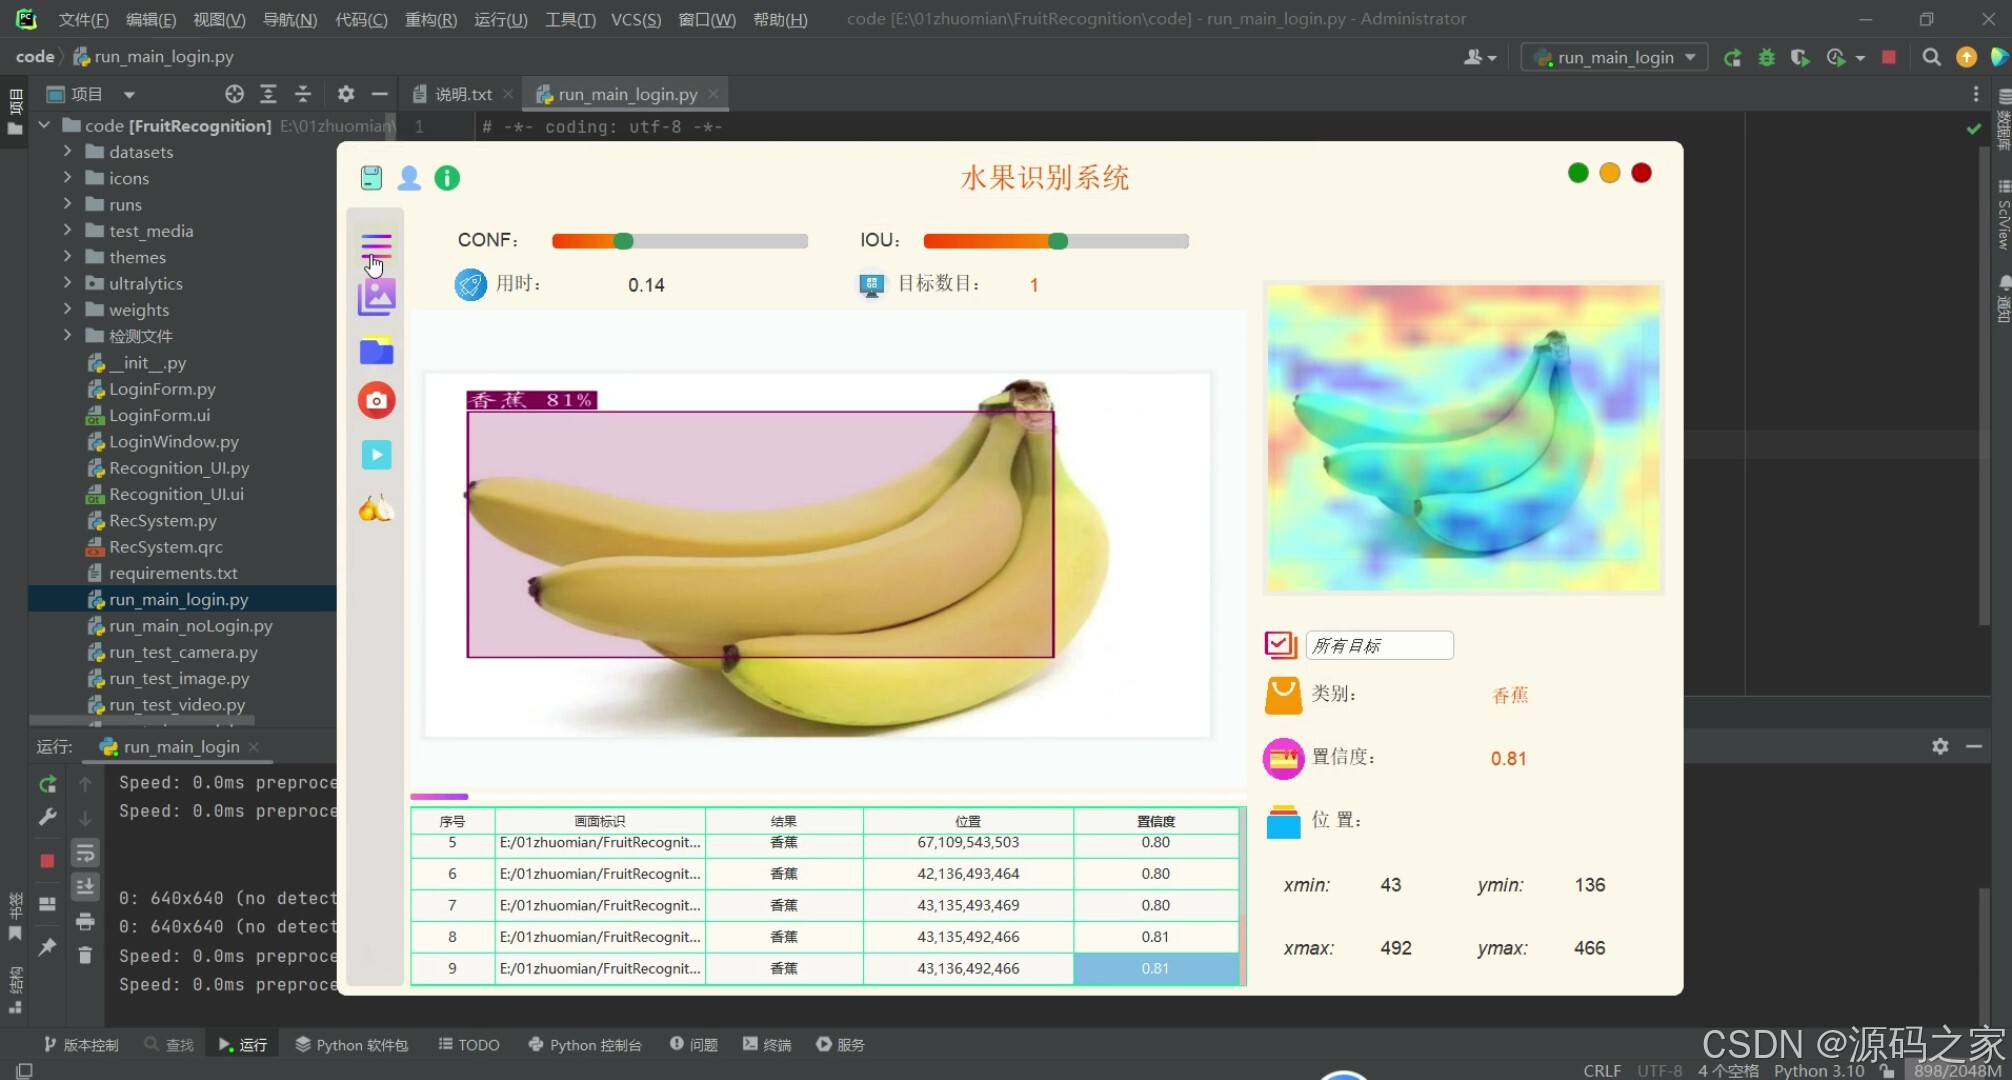
Task: Open the 所有目标 target combo box
Action: click(x=1379, y=645)
